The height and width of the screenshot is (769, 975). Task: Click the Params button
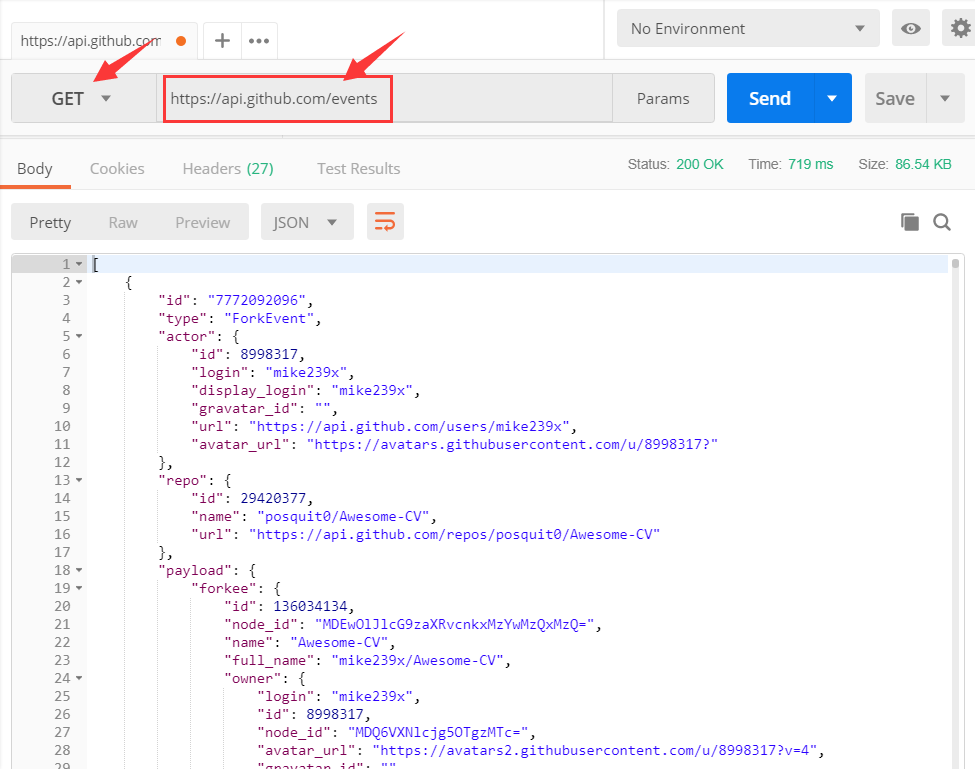663,98
